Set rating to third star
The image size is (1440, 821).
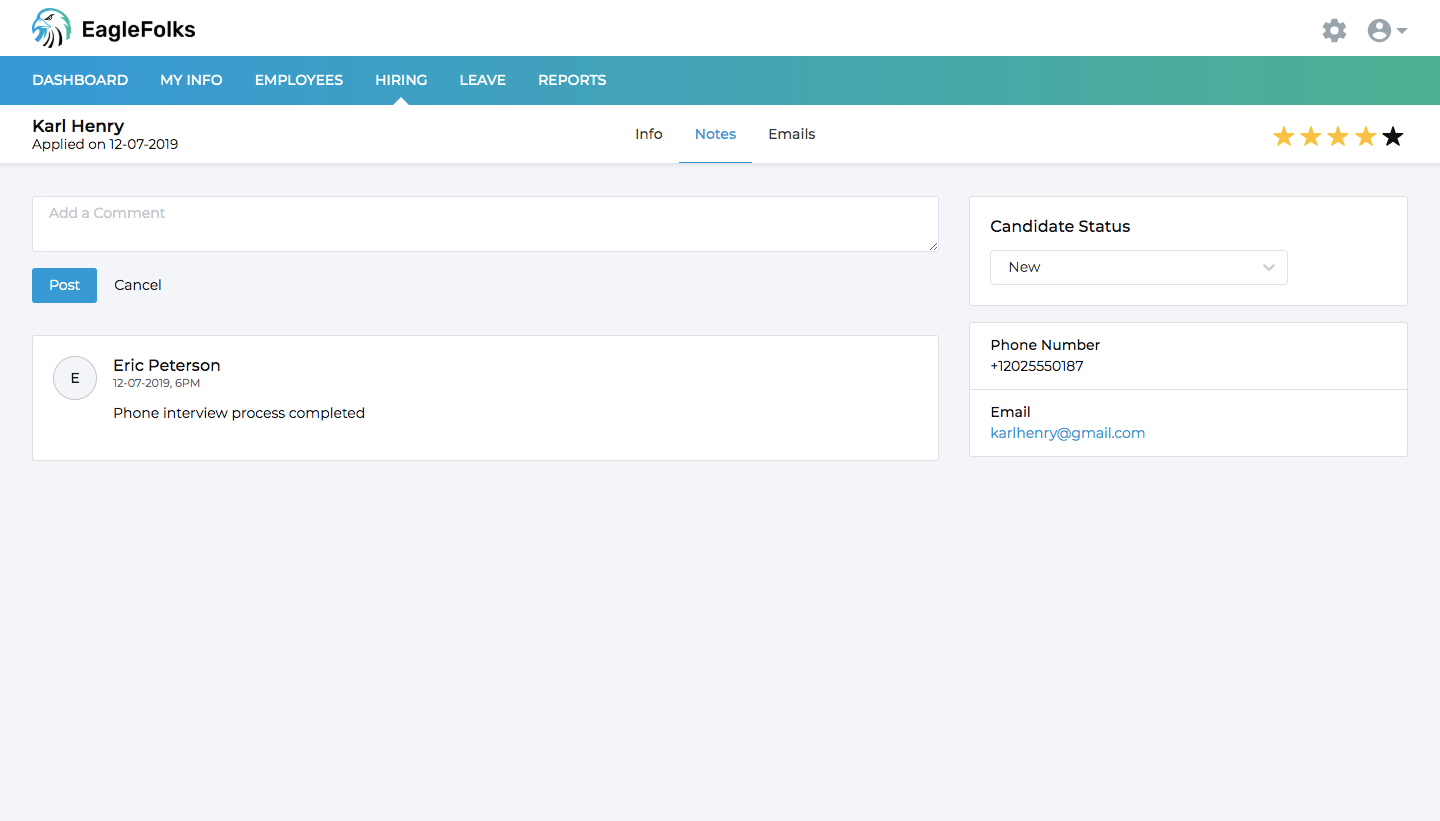click(1338, 137)
